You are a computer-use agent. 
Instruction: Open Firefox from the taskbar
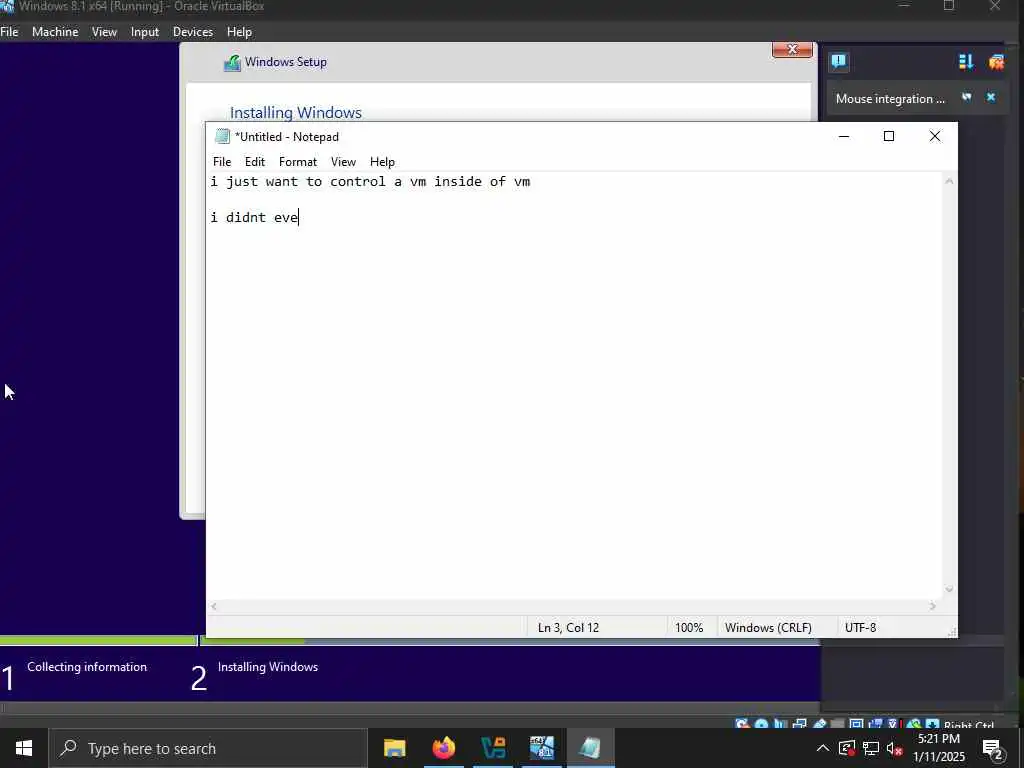[x=443, y=748]
